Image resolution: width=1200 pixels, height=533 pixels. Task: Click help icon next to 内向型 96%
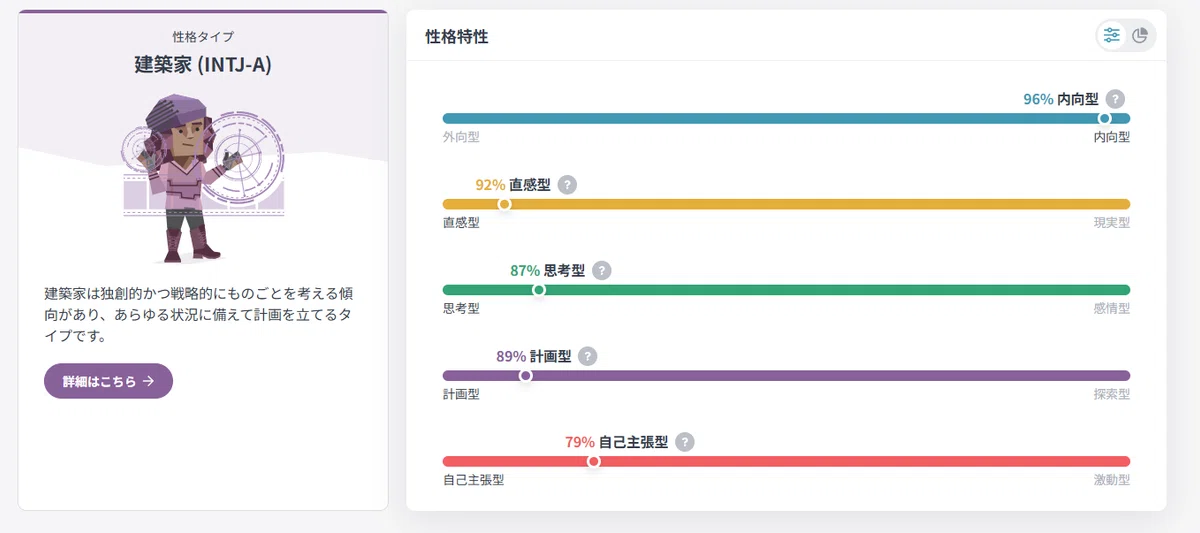1116,99
